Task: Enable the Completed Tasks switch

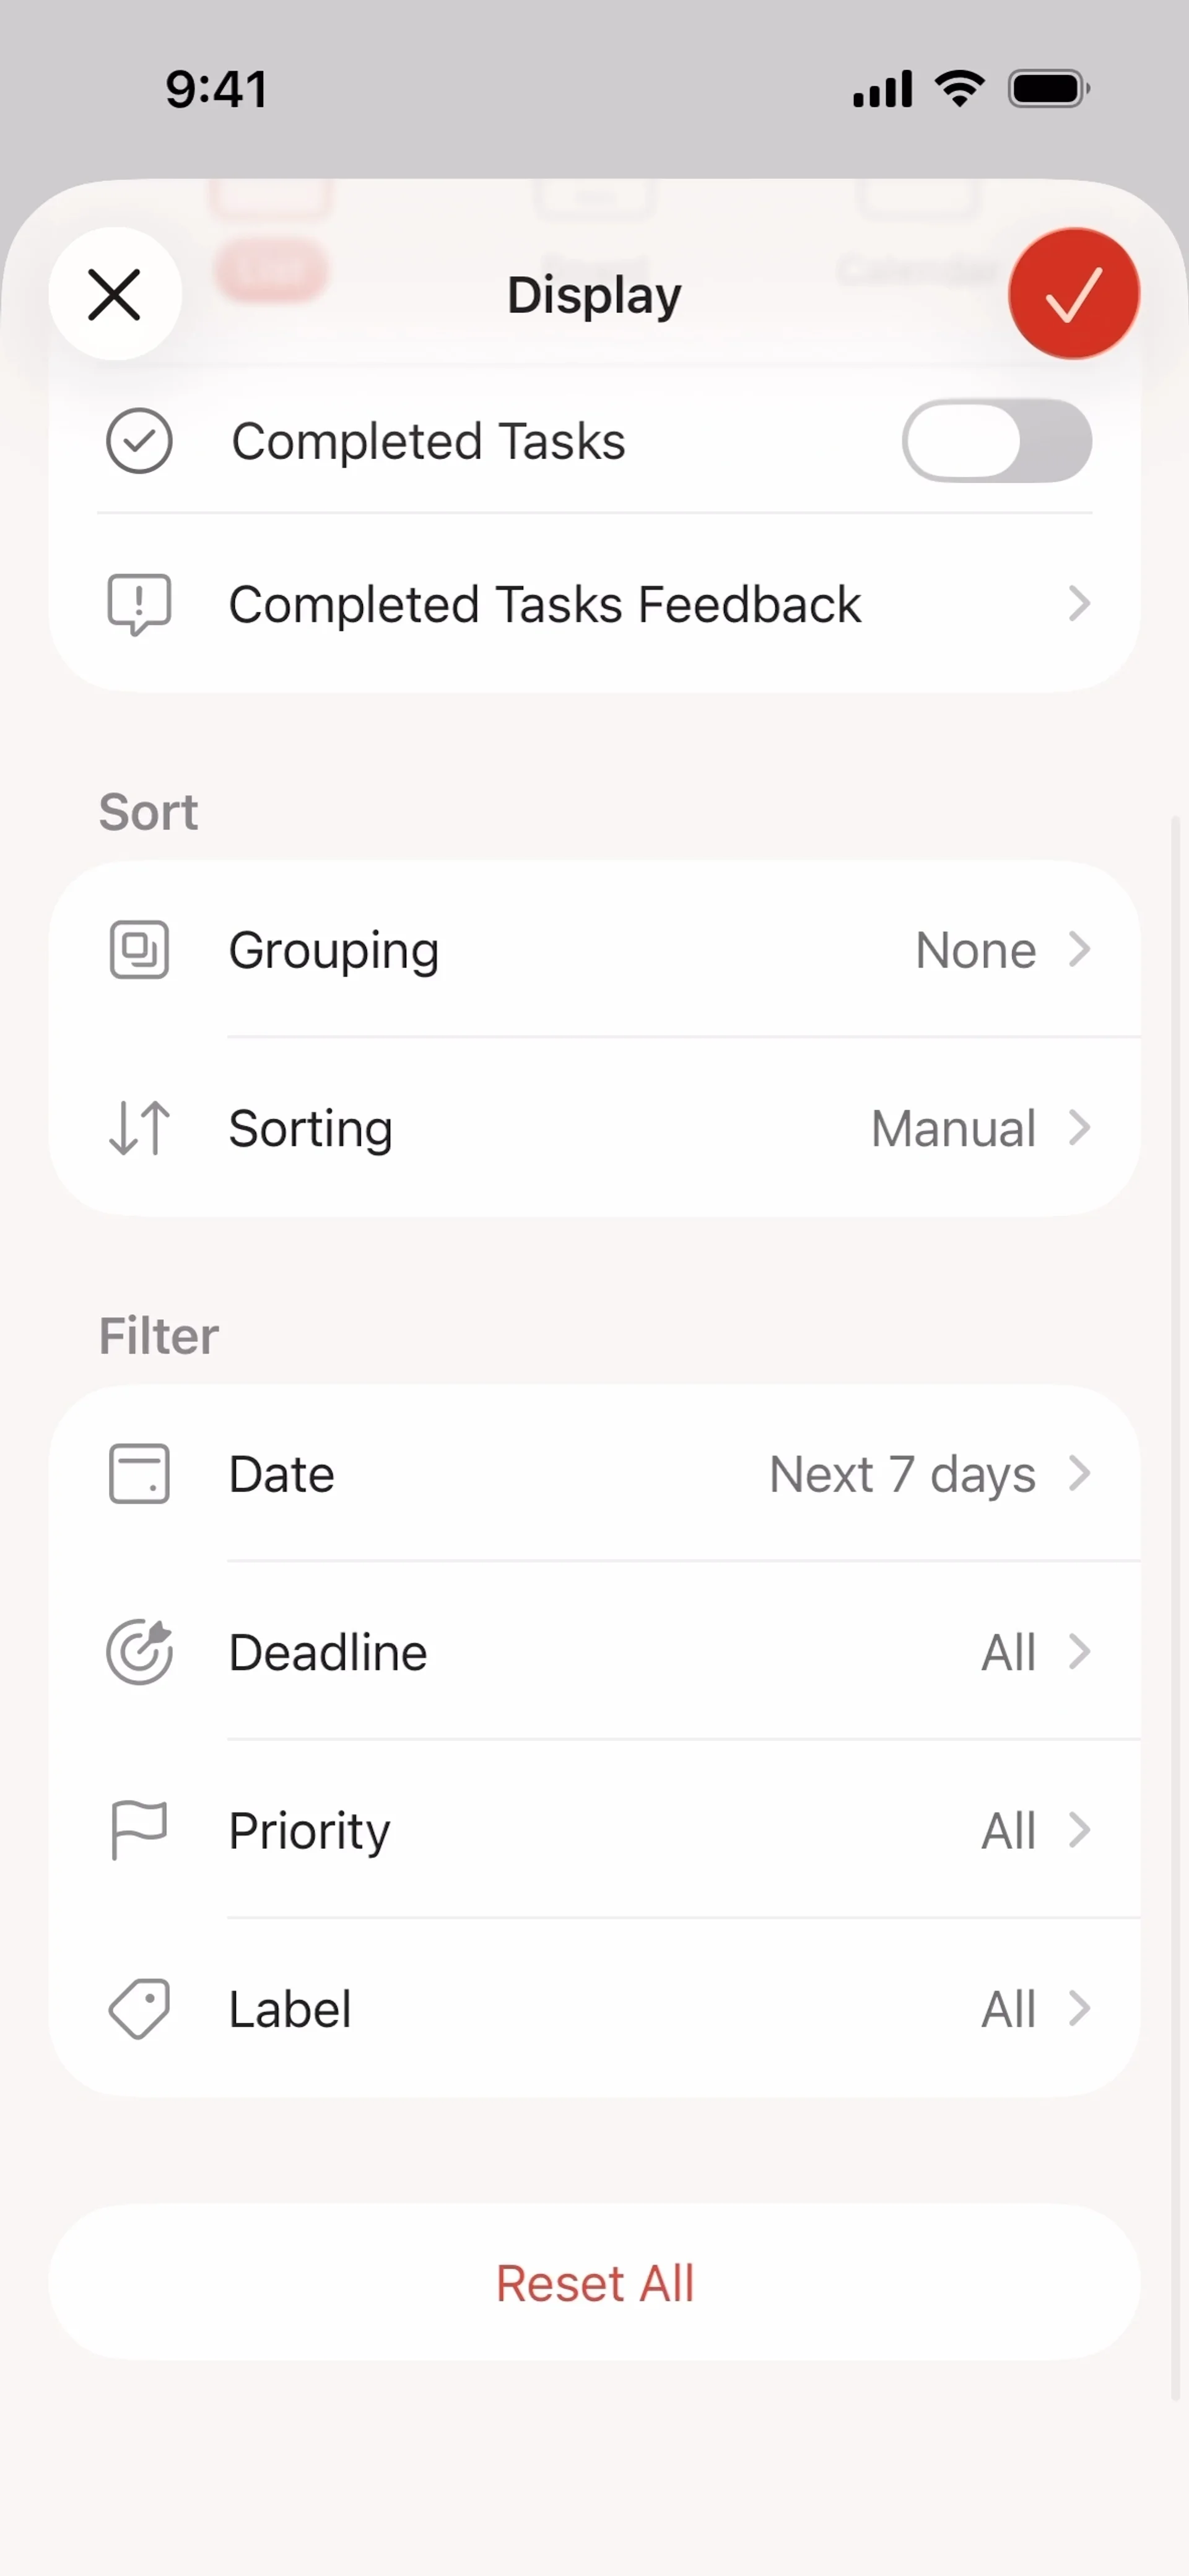Action: [x=996, y=441]
